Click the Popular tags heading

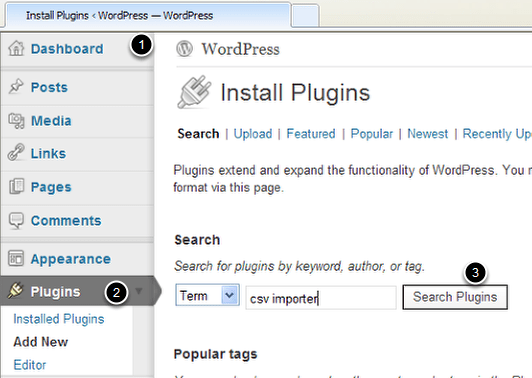215,354
